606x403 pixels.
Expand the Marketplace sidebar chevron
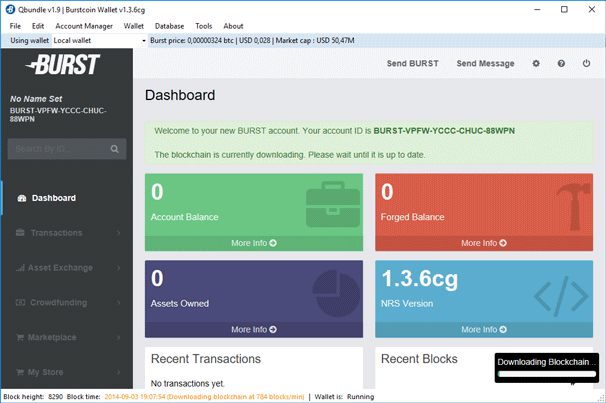pyautogui.click(x=119, y=337)
